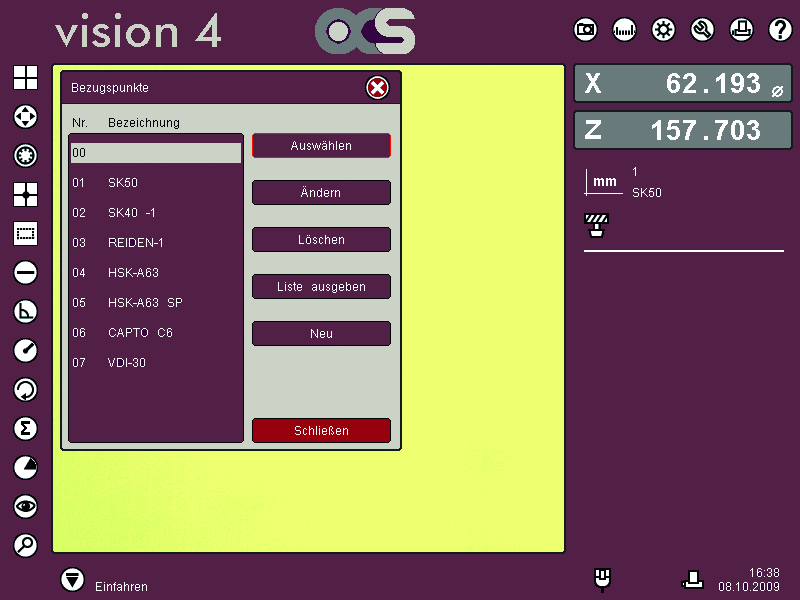
Task: Select reference point 04 HSK-A63
Action: point(156,273)
